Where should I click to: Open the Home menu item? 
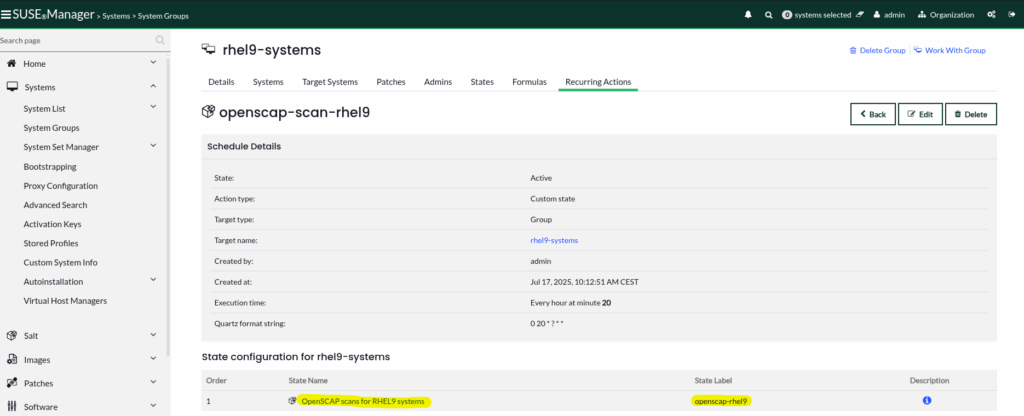pos(35,64)
